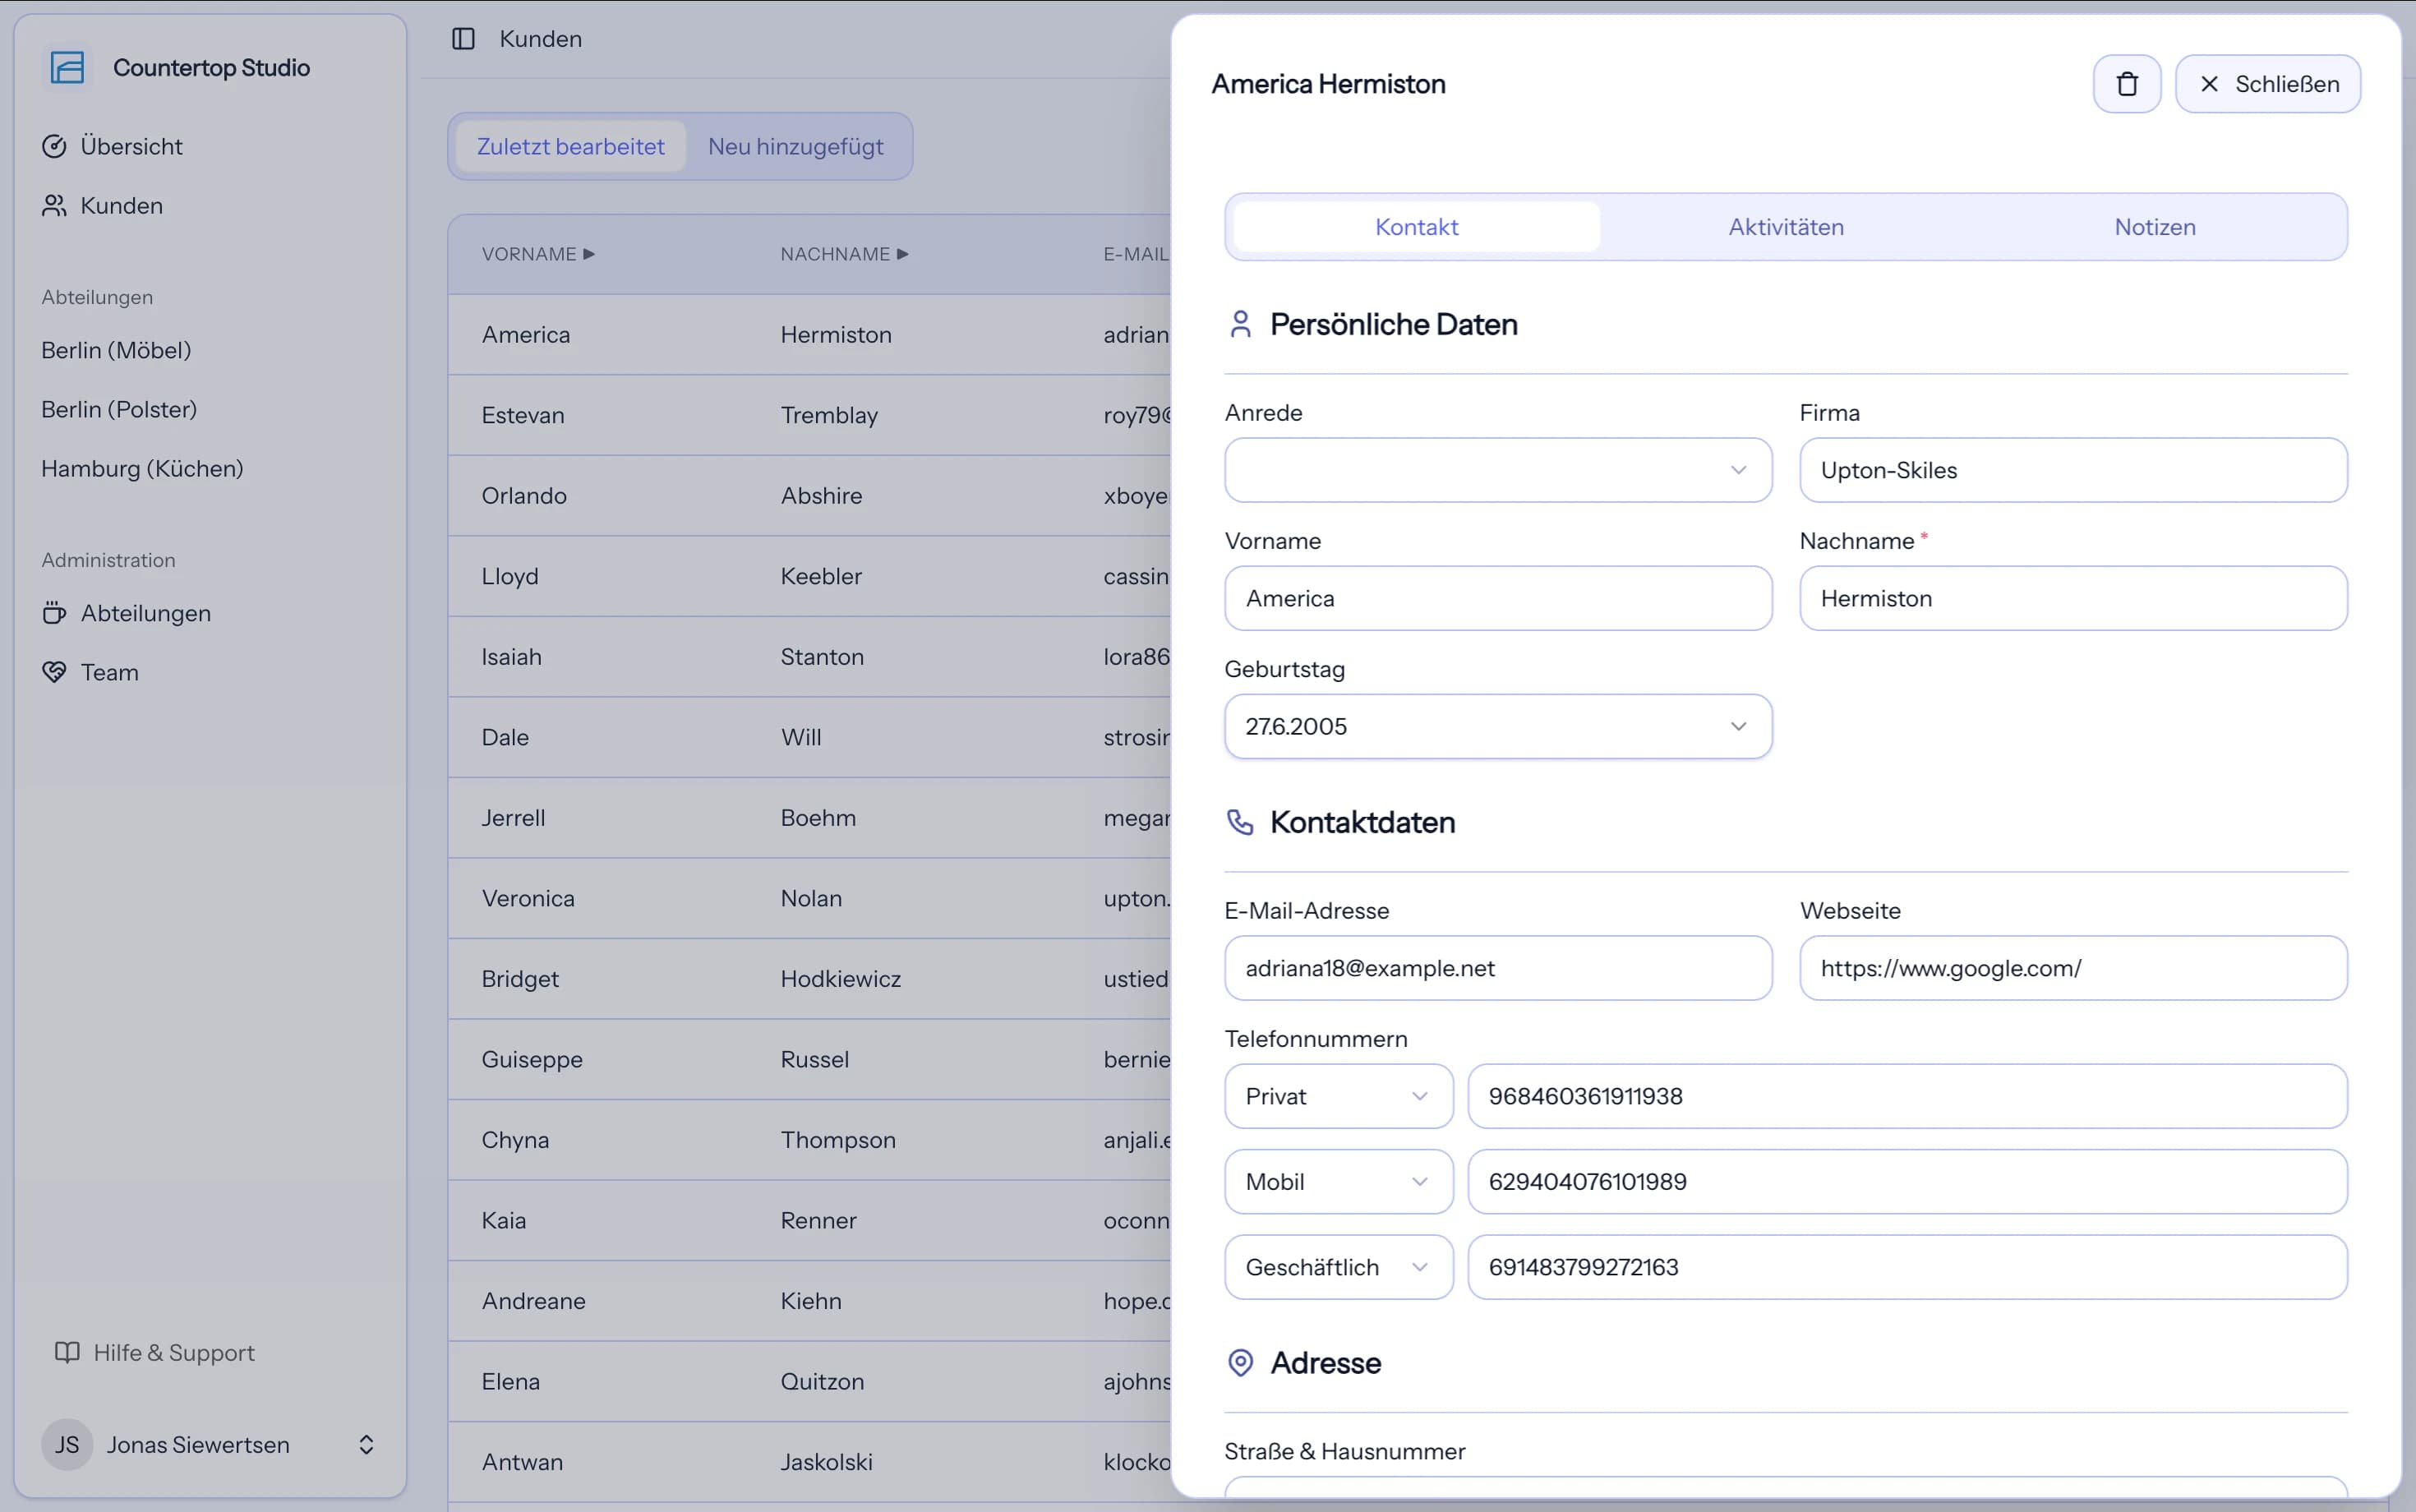2416x1512 pixels.
Task: Open Berlin (Polster) department
Action: [119, 409]
